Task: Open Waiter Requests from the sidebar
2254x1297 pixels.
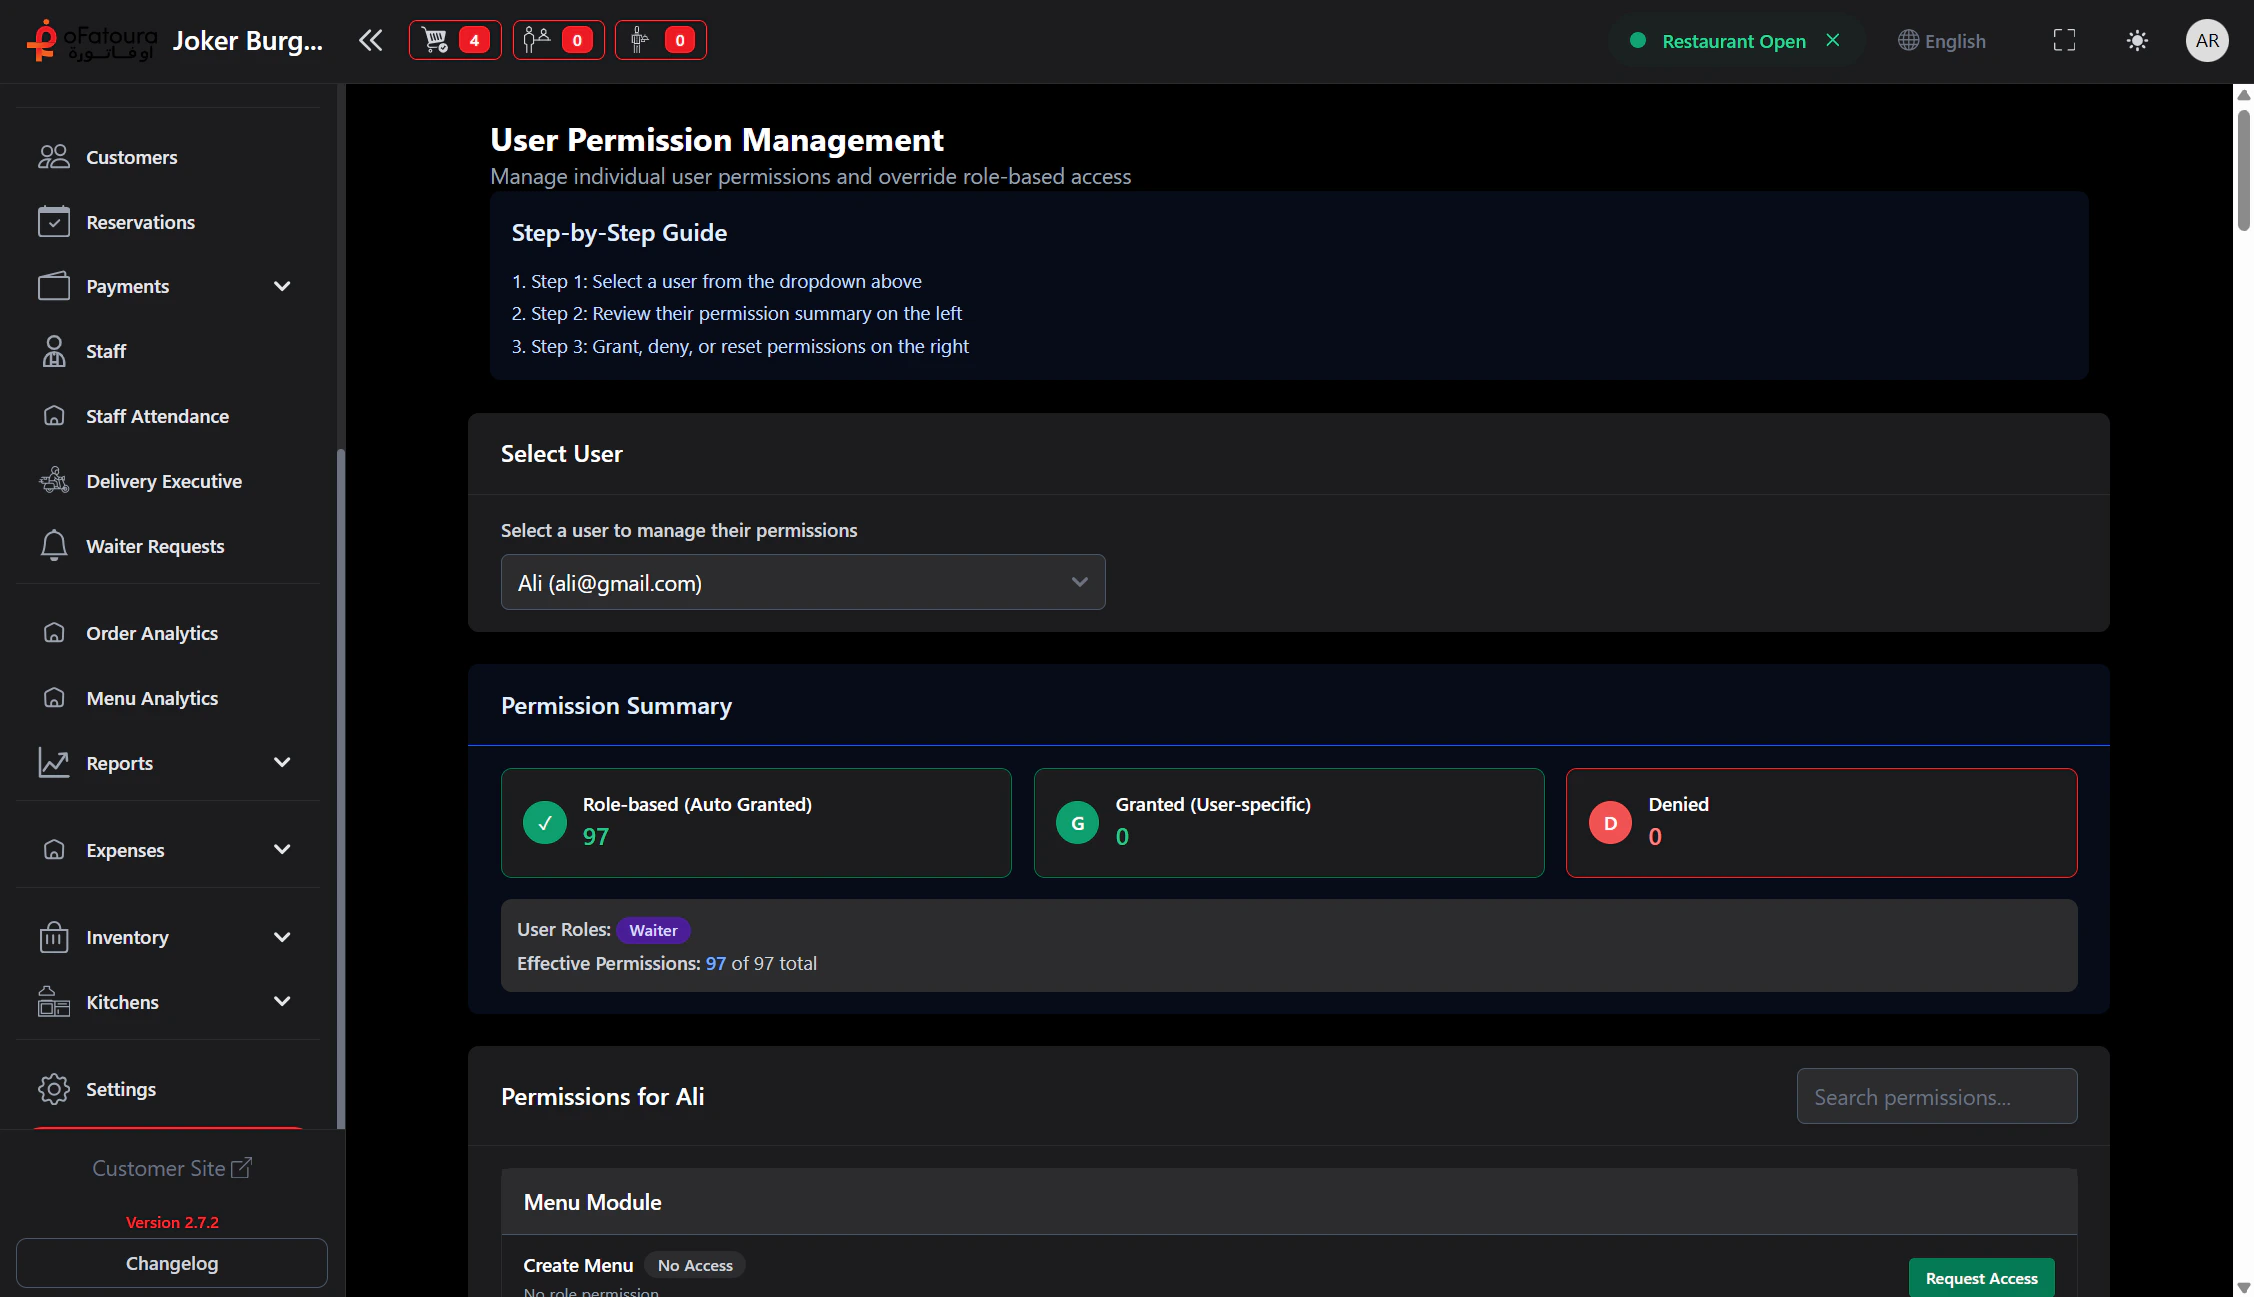Action: tap(155, 545)
